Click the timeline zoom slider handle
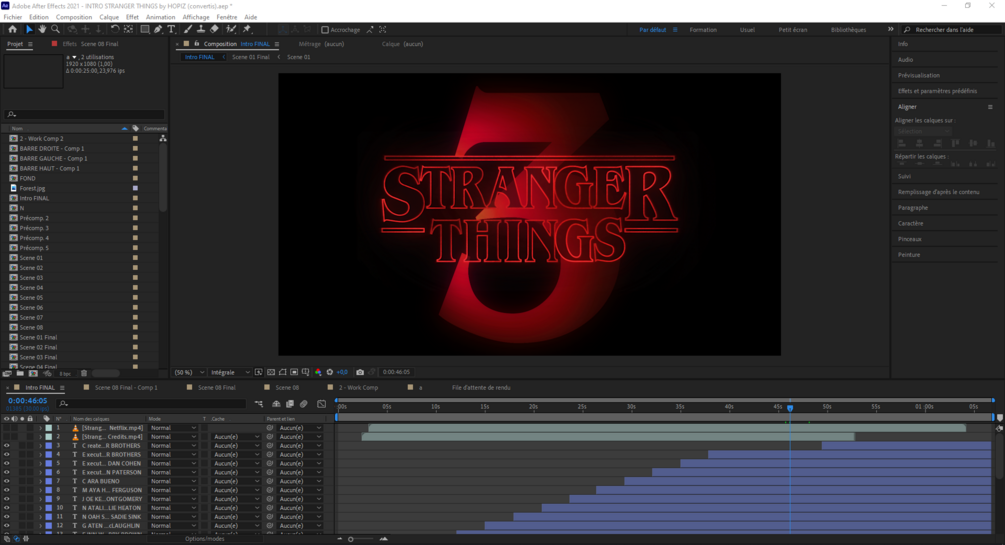The image size is (1005, 545). tap(351, 539)
